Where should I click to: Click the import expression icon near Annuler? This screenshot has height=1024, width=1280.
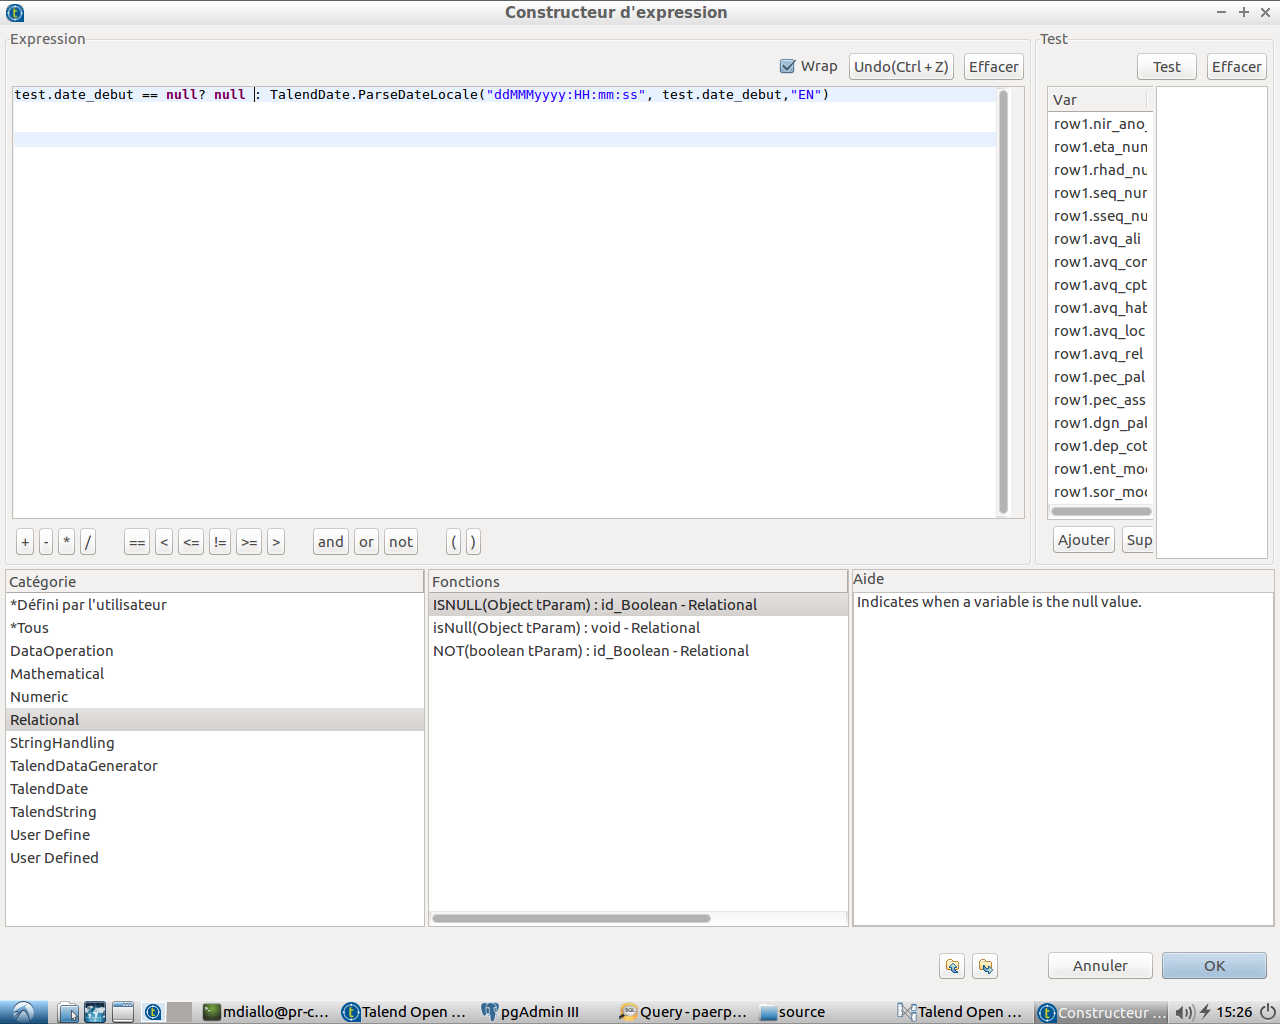pyautogui.click(x=952, y=966)
